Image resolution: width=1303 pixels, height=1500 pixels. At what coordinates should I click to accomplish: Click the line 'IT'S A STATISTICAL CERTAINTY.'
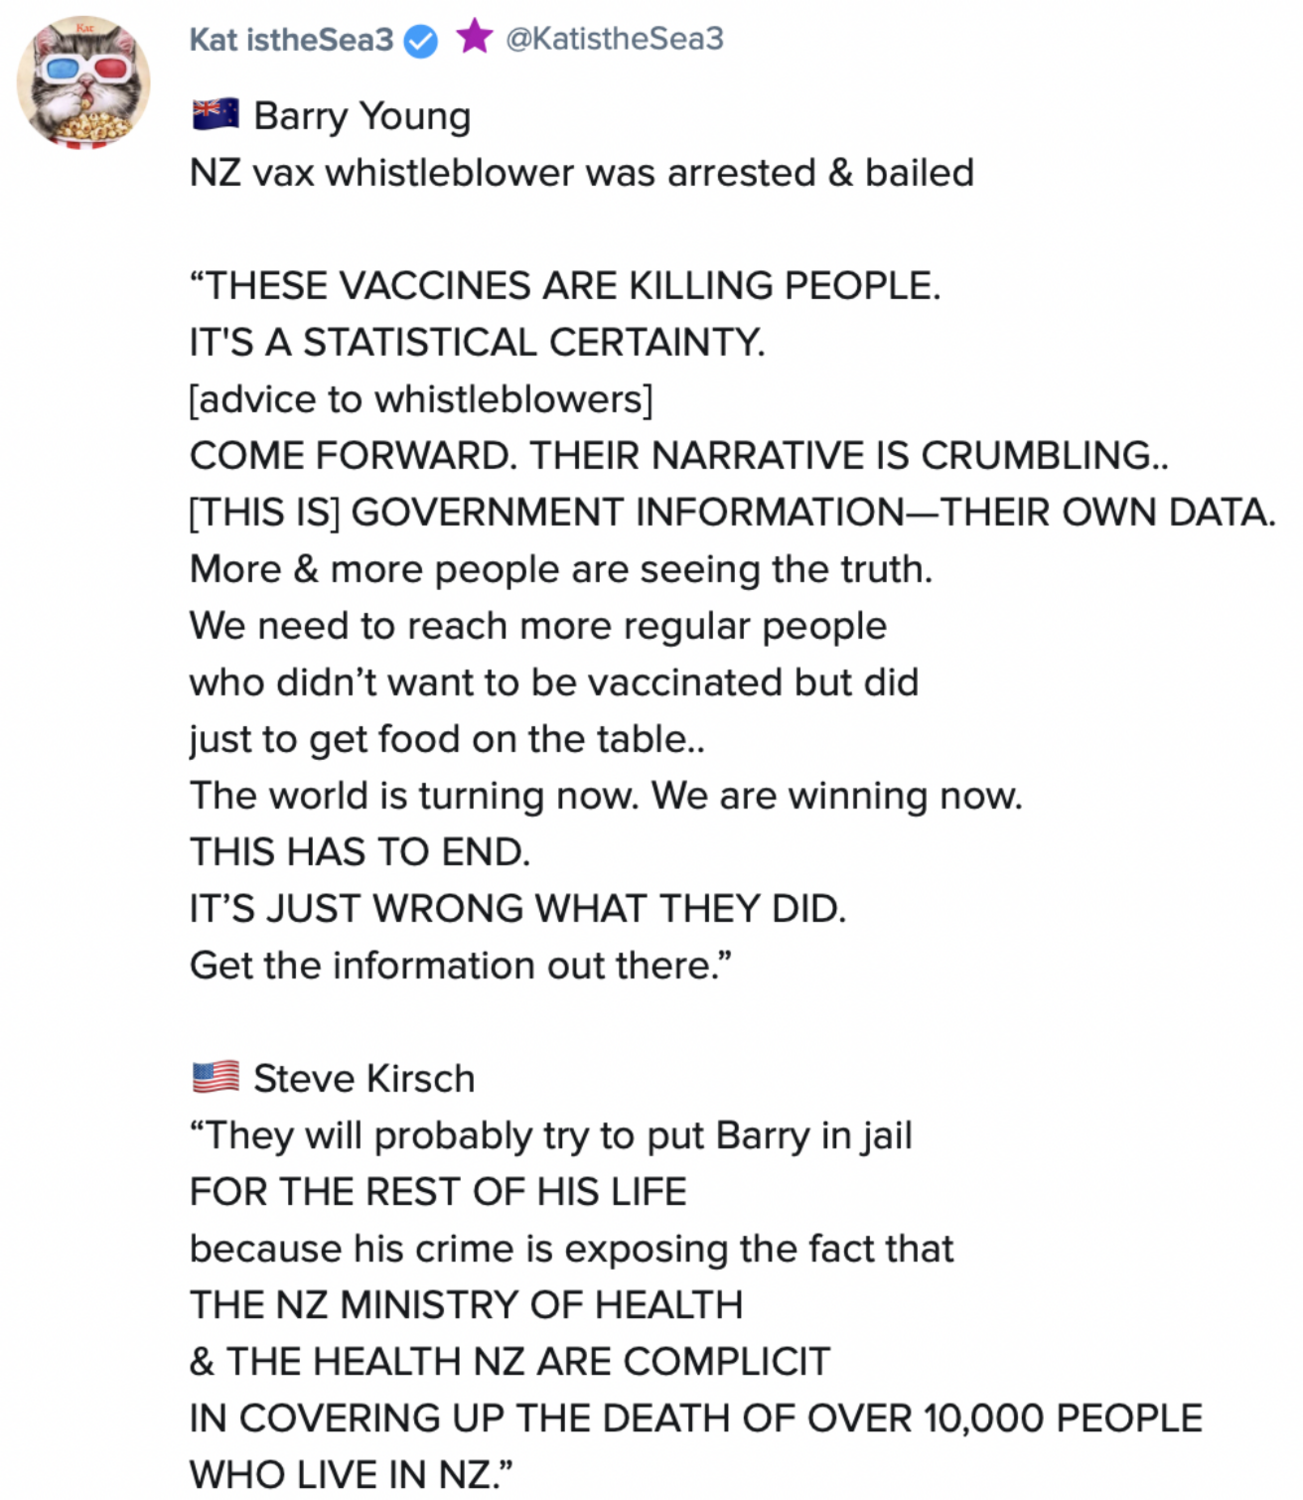tap(477, 343)
